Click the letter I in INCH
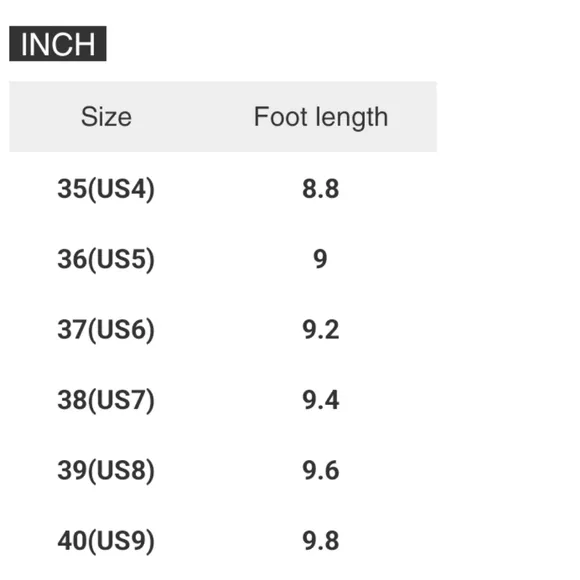Viewport: 580px width, 580px height. (x=24, y=44)
